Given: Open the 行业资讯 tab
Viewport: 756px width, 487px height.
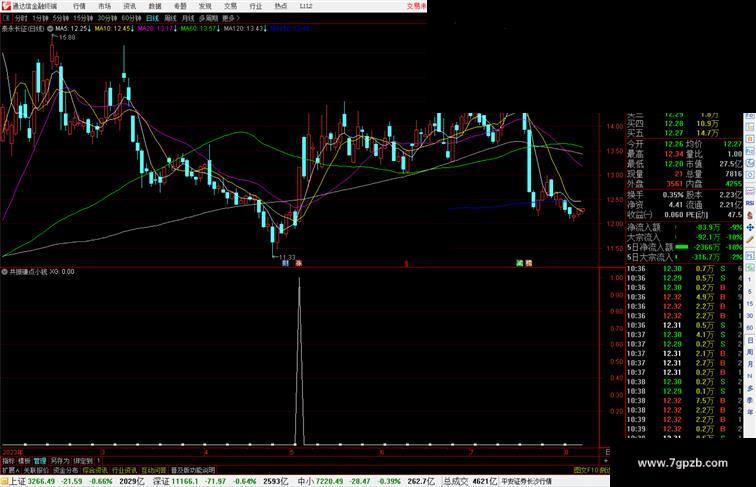Looking at the screenshot, I should click(x=124, y=470).
